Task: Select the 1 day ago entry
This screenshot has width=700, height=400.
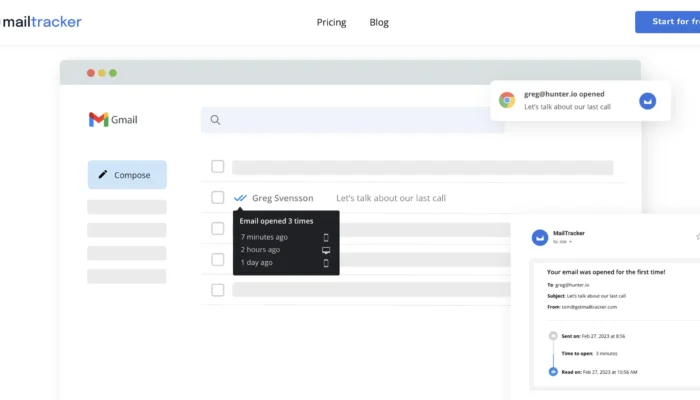Action: 257,262
